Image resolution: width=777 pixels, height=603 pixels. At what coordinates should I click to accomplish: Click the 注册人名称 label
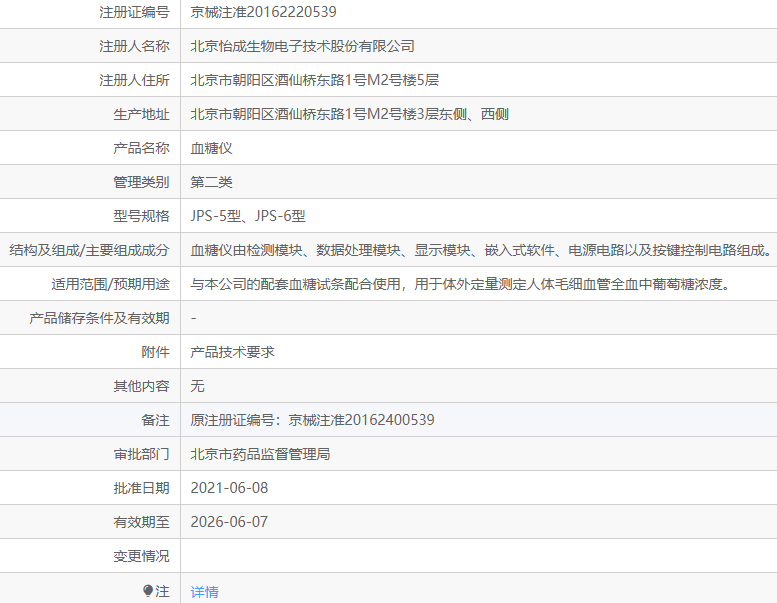click(134, 46)
